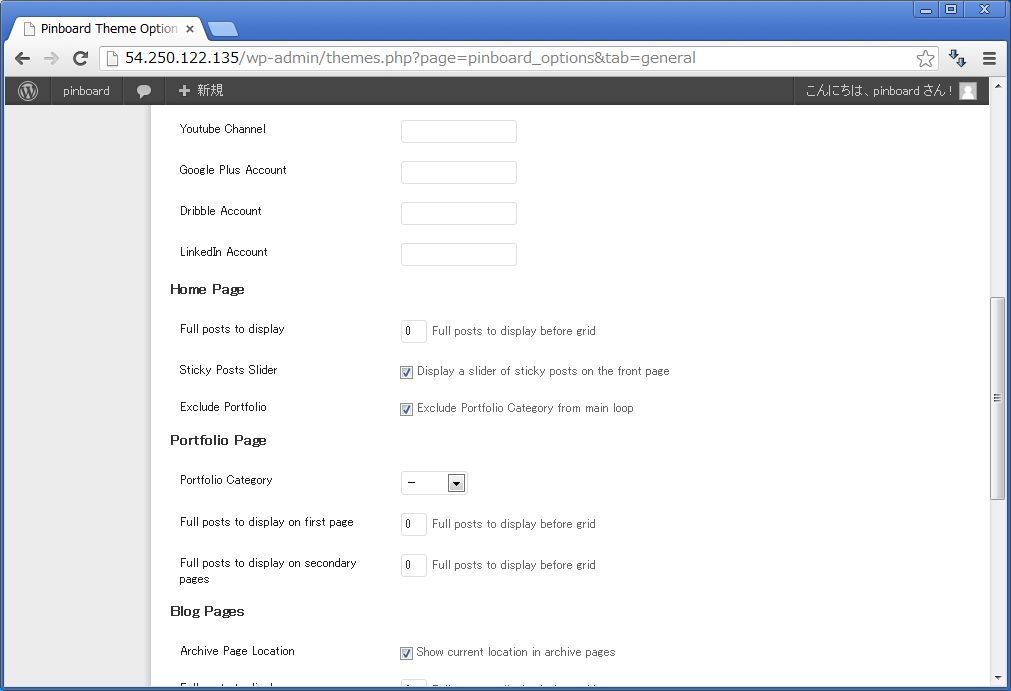Click the Google Plus Account field
The image size is (1011, 691).
point(458,173)
